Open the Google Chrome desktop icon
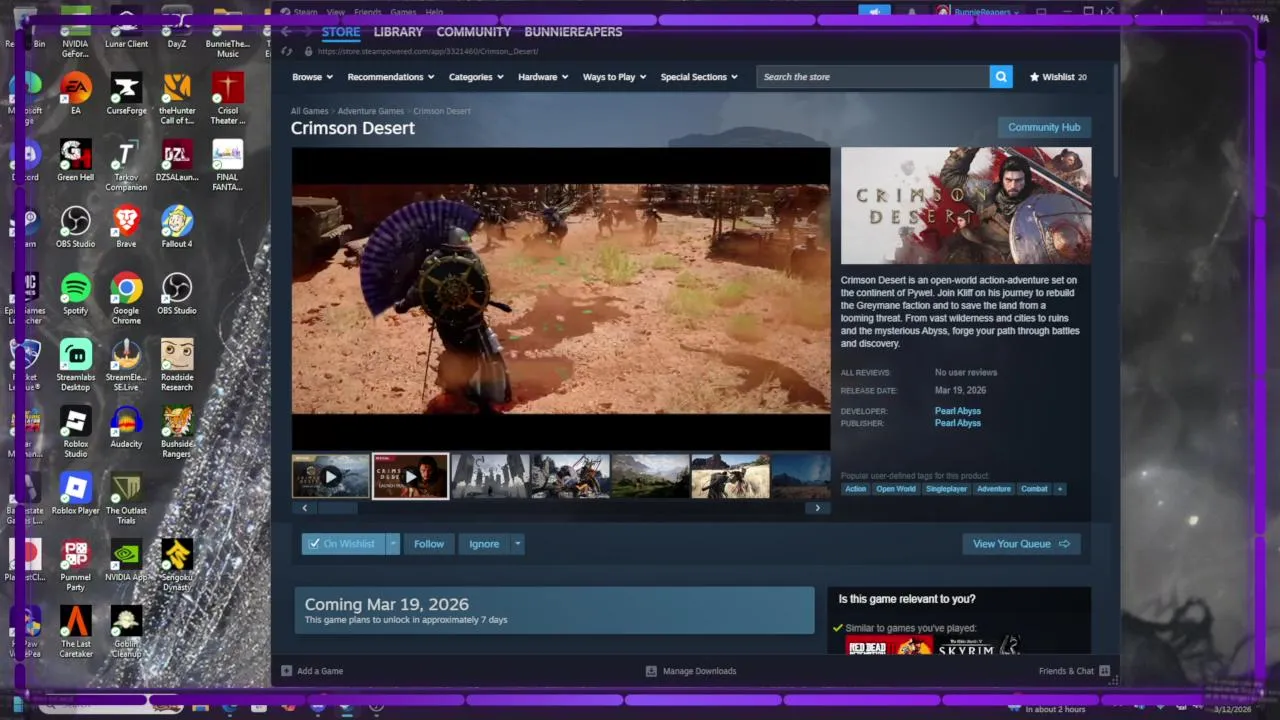Image resolution: width=1280 pixels, height=720 pixels. (126, 299)
